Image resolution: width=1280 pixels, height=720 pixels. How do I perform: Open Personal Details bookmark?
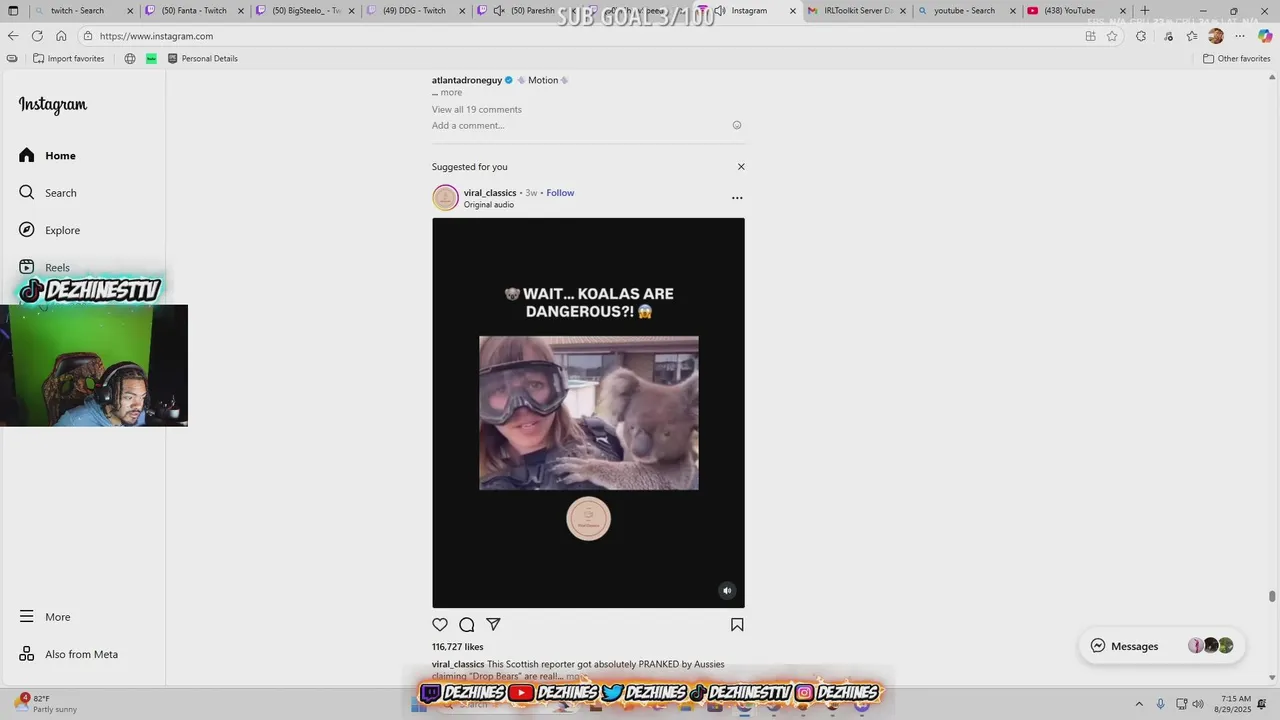[x=202, y=59]
